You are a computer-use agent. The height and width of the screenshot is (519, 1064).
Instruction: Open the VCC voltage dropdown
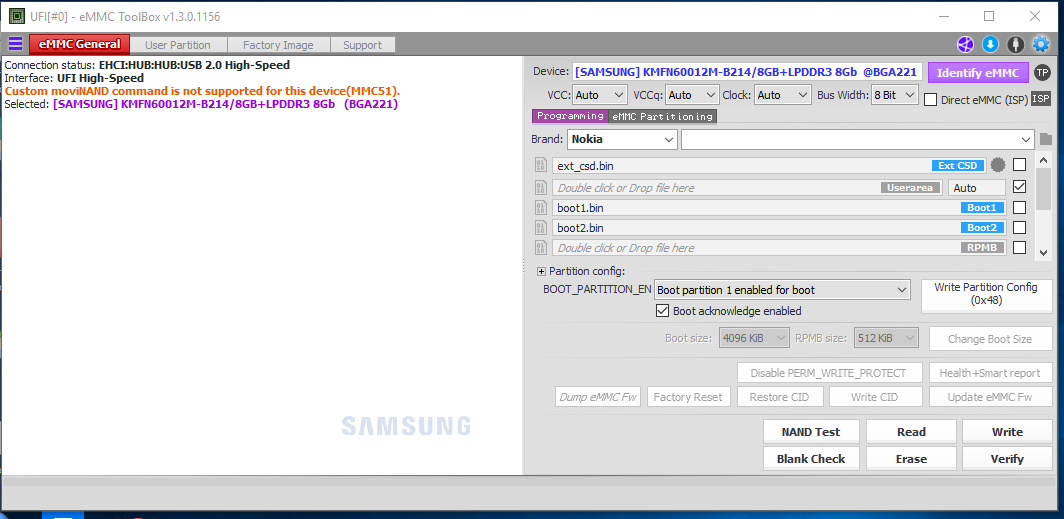600,95
